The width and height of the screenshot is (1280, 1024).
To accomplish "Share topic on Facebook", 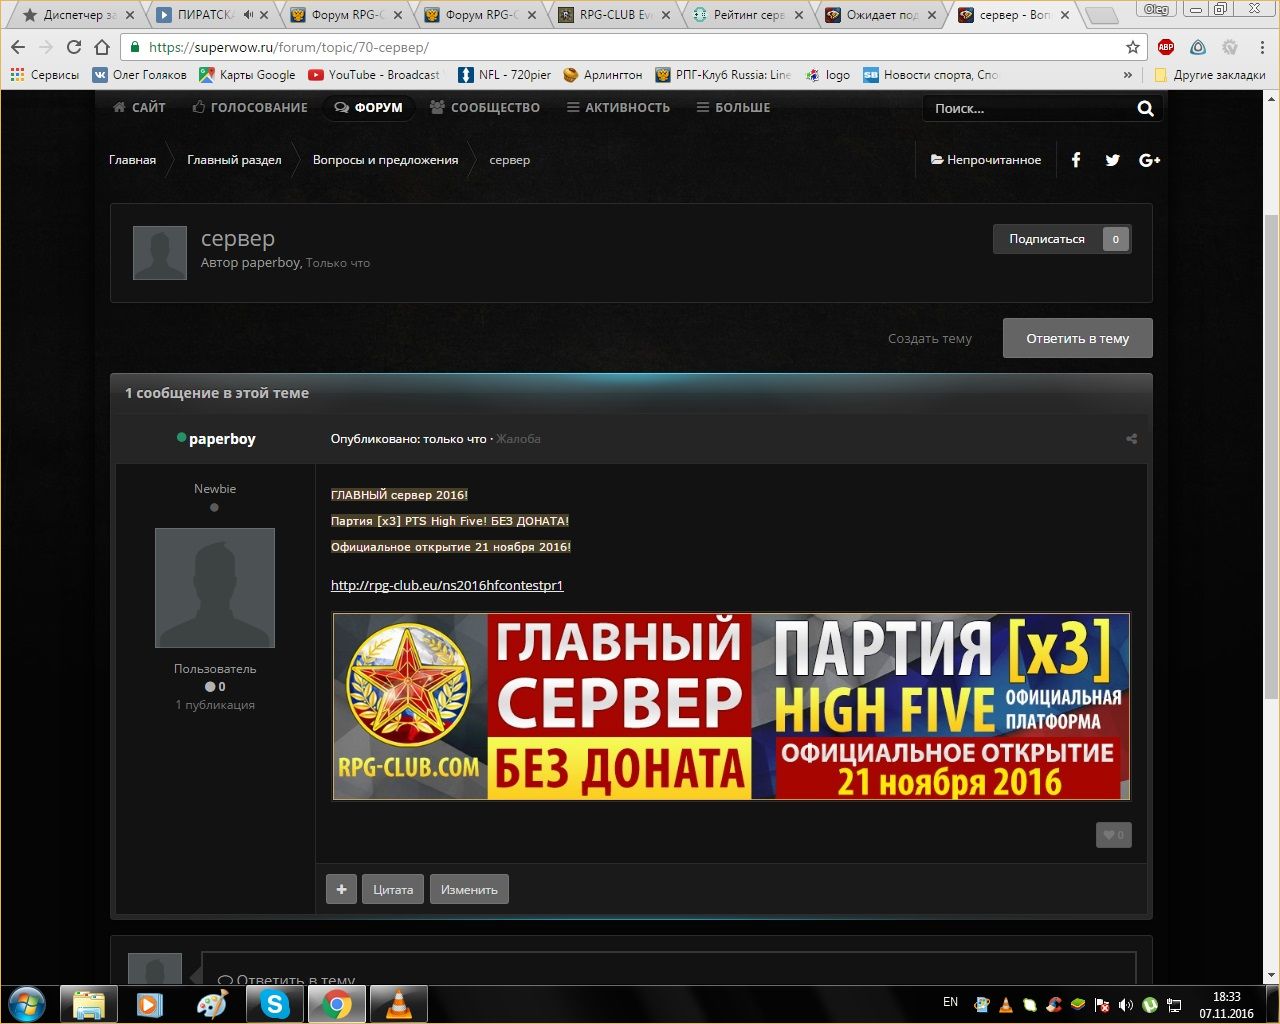I will click(1076, 160).
